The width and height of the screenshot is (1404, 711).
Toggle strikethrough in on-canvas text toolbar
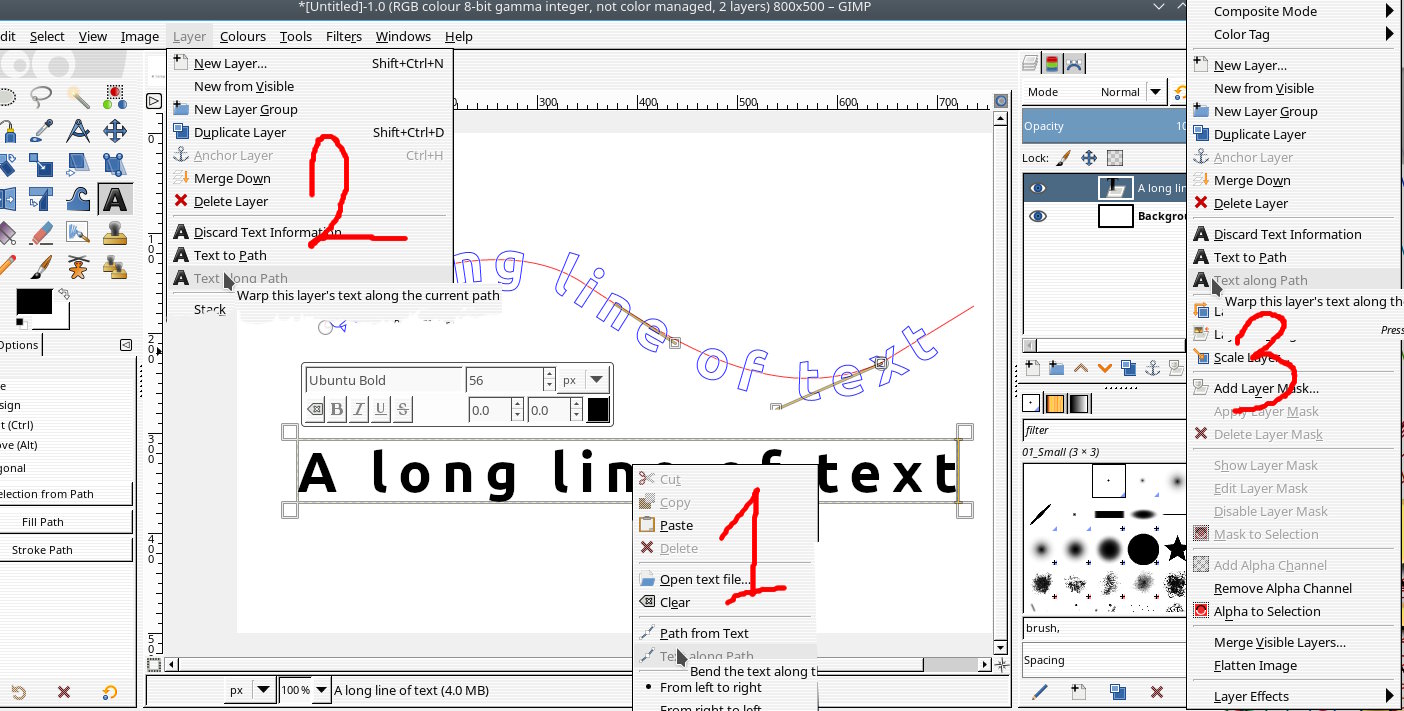pos(403,409)
